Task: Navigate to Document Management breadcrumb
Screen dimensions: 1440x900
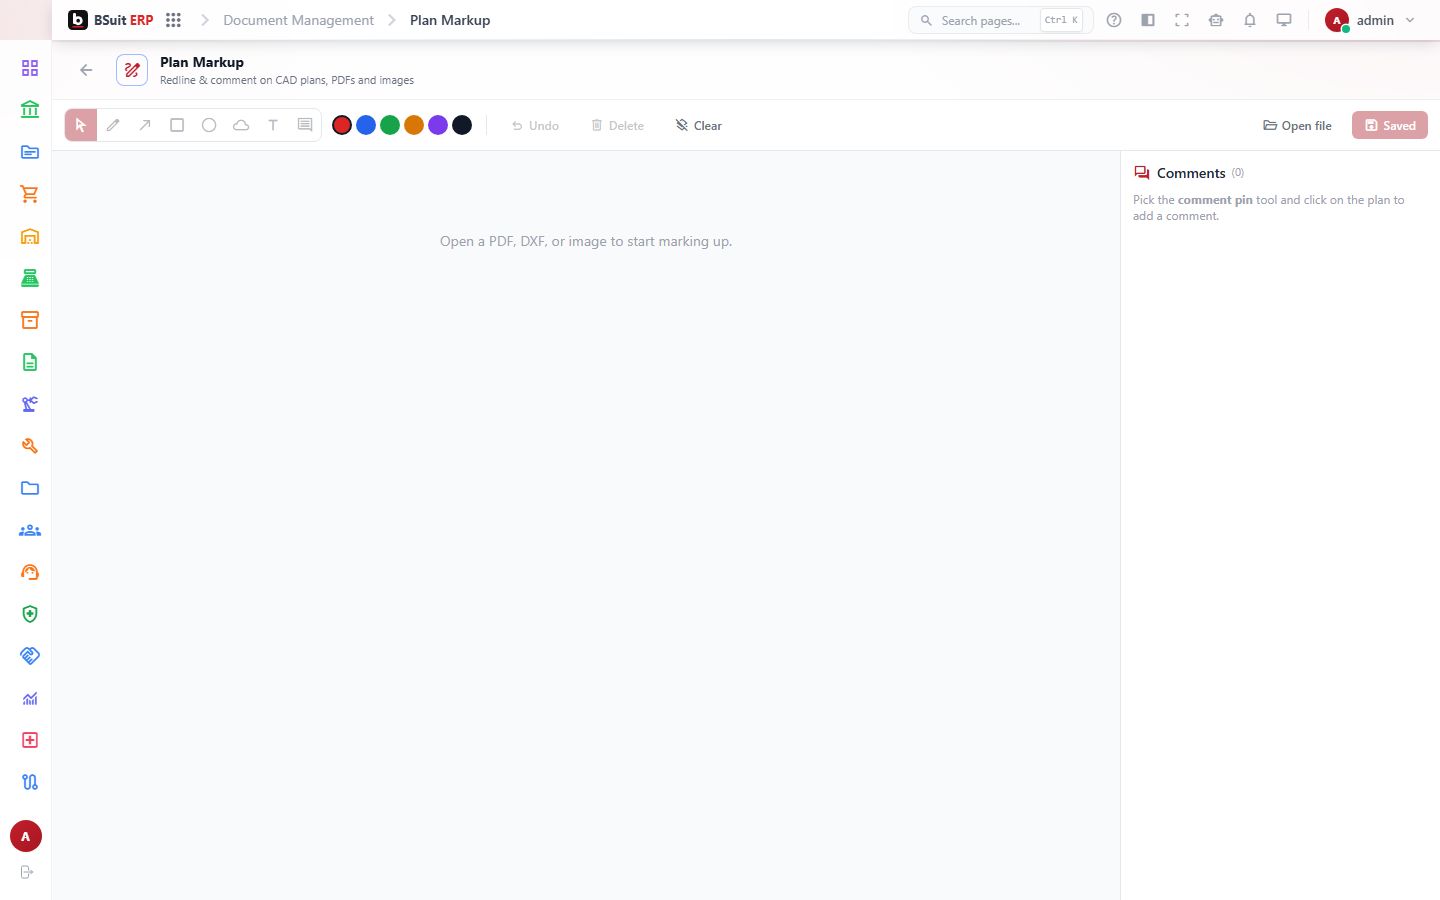Action: pyautogui.click(x=298, y=20)
